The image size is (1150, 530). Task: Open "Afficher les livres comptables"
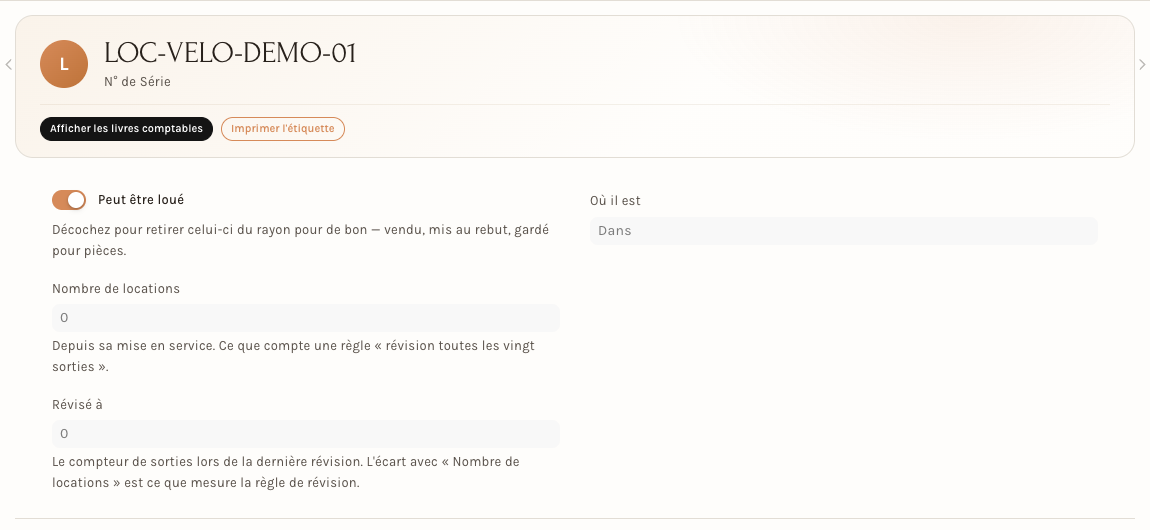pos(126,129)
